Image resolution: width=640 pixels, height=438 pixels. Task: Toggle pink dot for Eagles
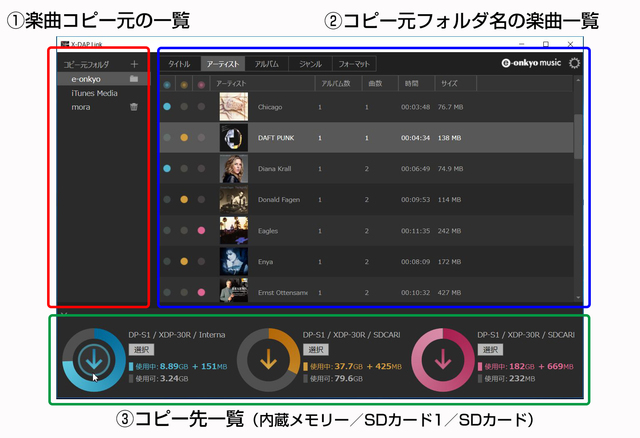[201, 230]
